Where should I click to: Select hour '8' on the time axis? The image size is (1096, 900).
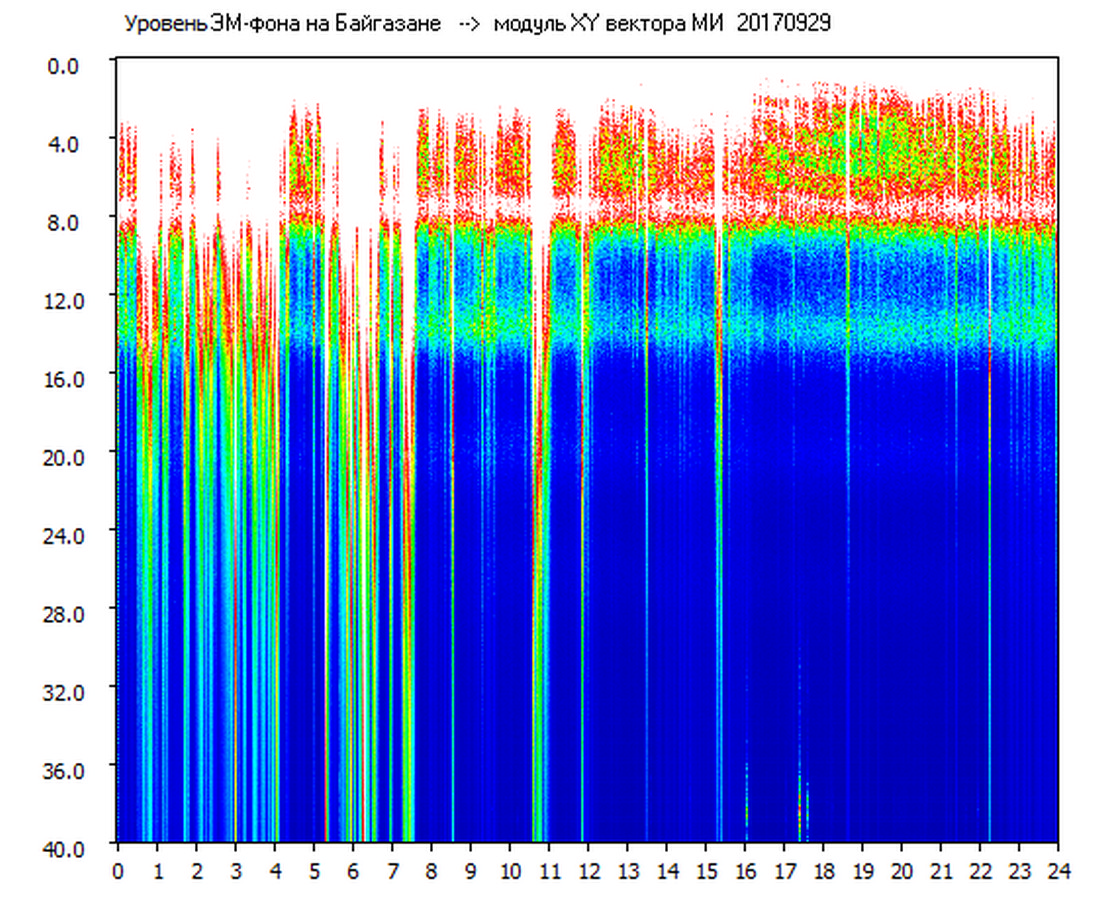(431, 870)
